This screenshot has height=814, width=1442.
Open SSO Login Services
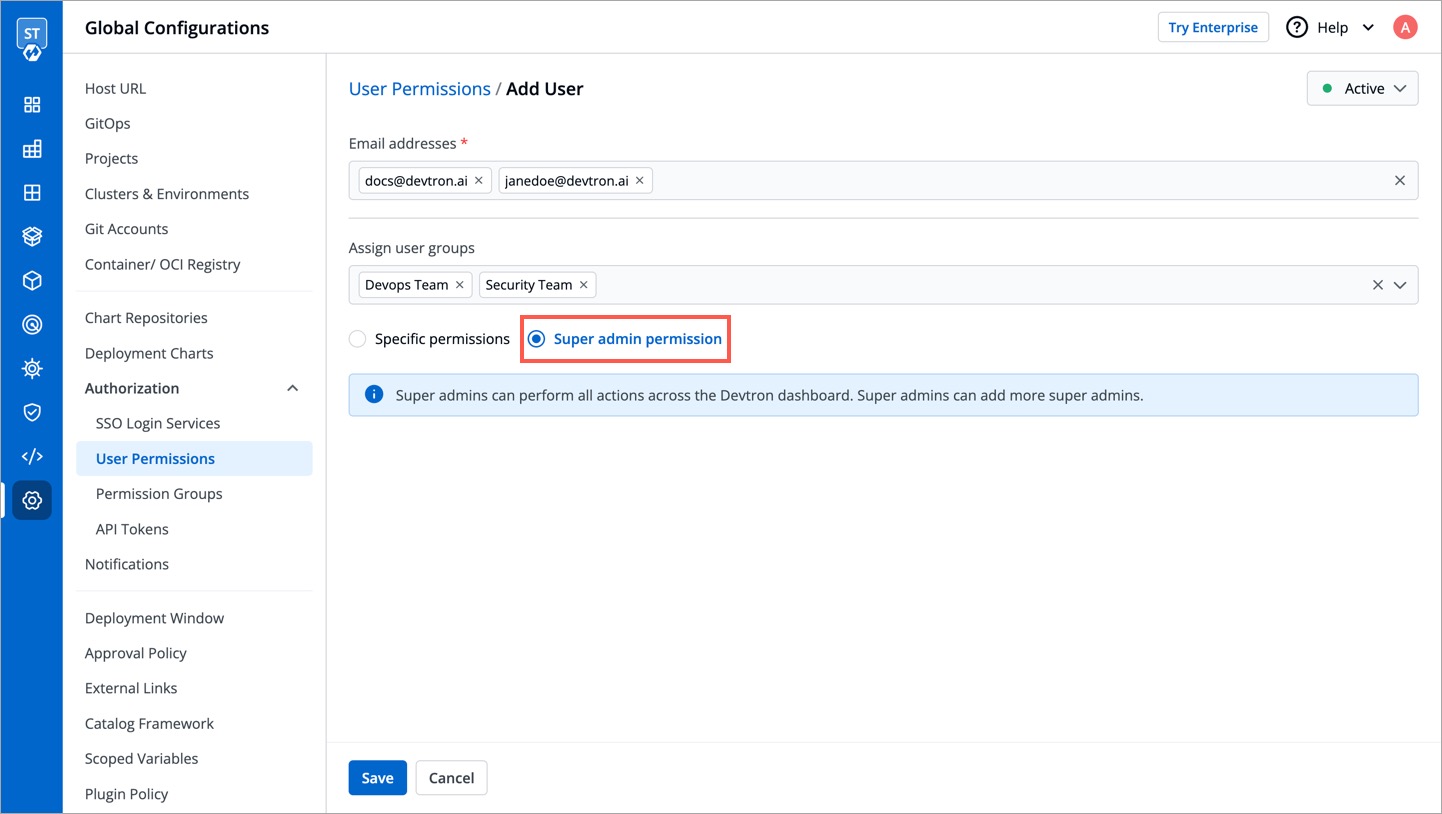pos(158,423)
